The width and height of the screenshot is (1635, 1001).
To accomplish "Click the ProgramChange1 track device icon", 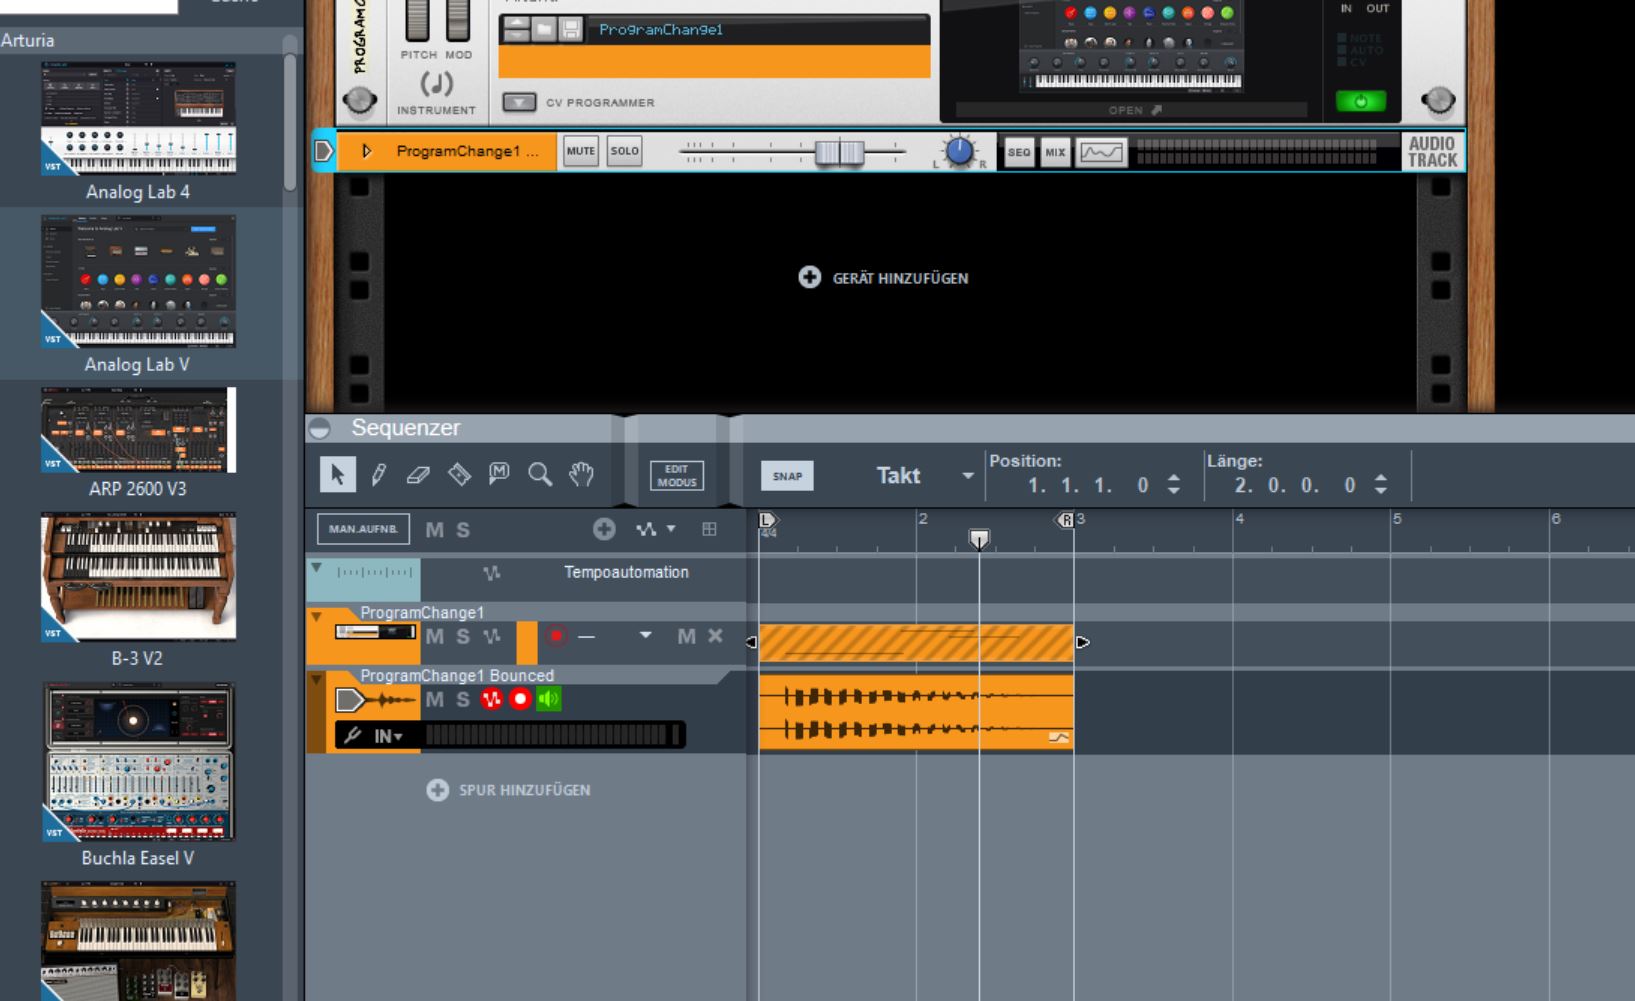I will pyautogui.click(x=375, y=632).
